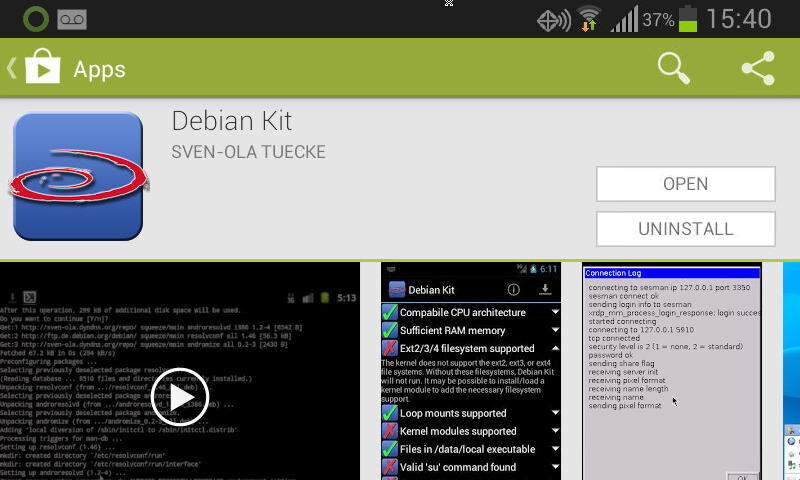Tap the Wi-Fi status icon
800x480 pixels.
click(589, 18)
